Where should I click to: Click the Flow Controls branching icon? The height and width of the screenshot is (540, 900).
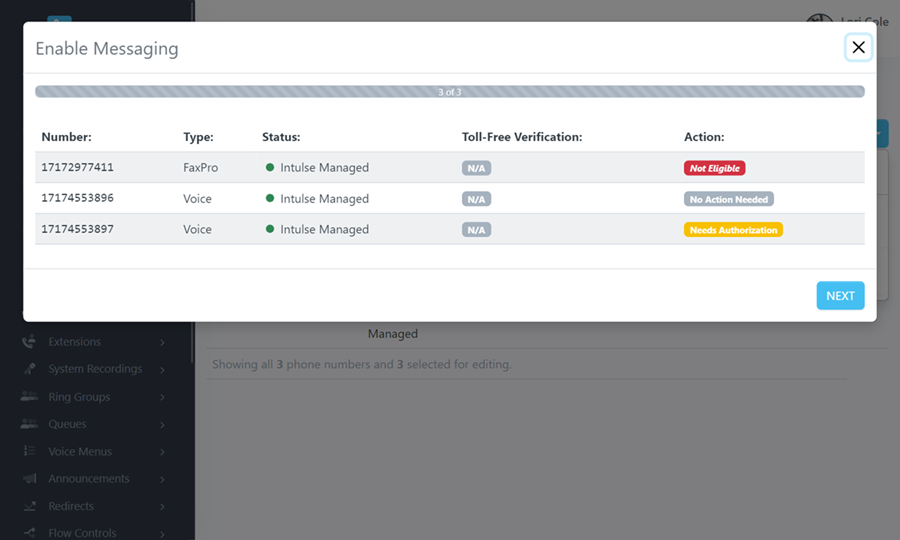pyautogui.click(x=29, y=533)
